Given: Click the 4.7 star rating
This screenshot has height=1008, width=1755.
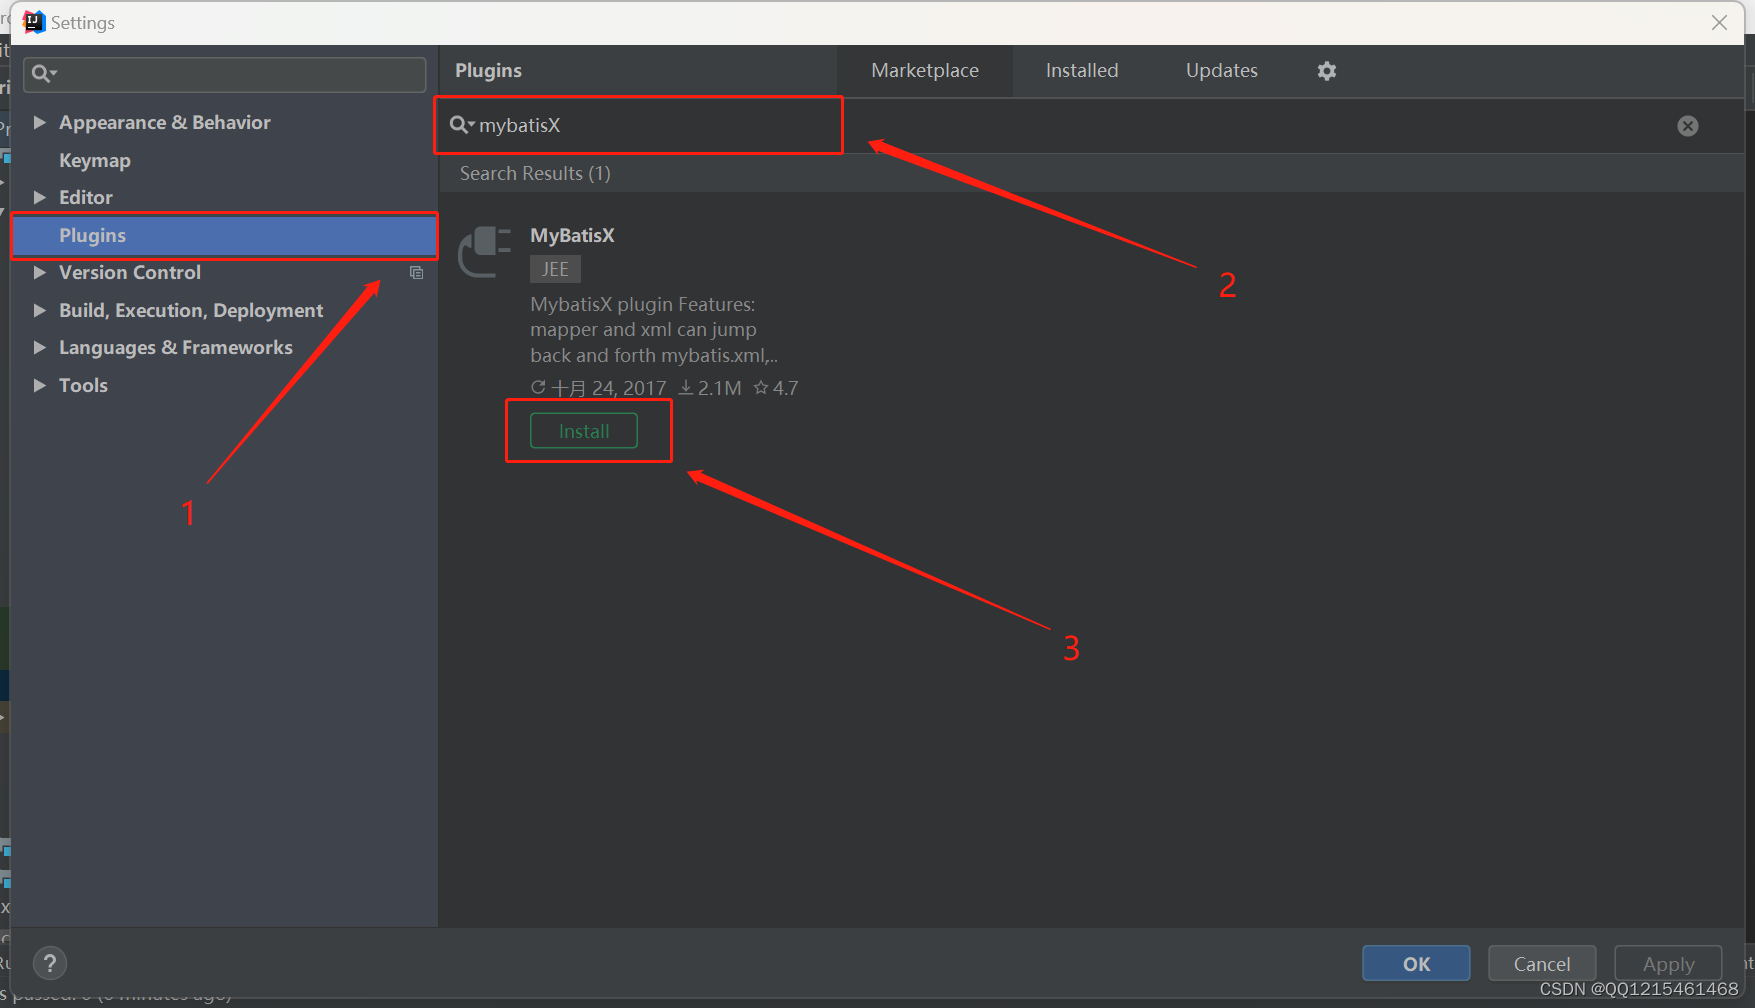Looking at the screenshot, I should 776,388.
